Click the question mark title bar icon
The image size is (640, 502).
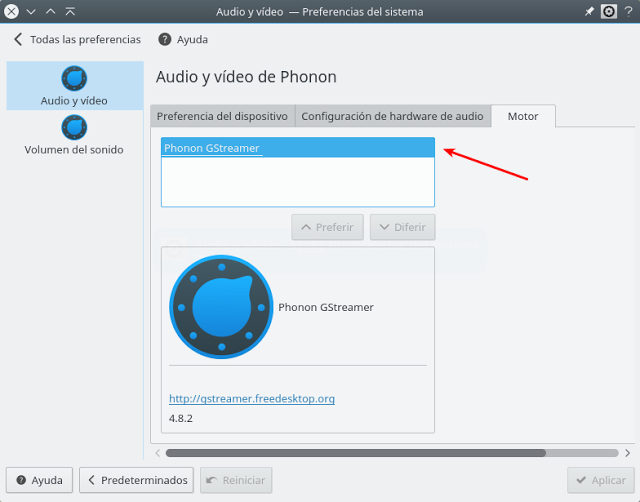pyautogui.click(x=629, y=11)
